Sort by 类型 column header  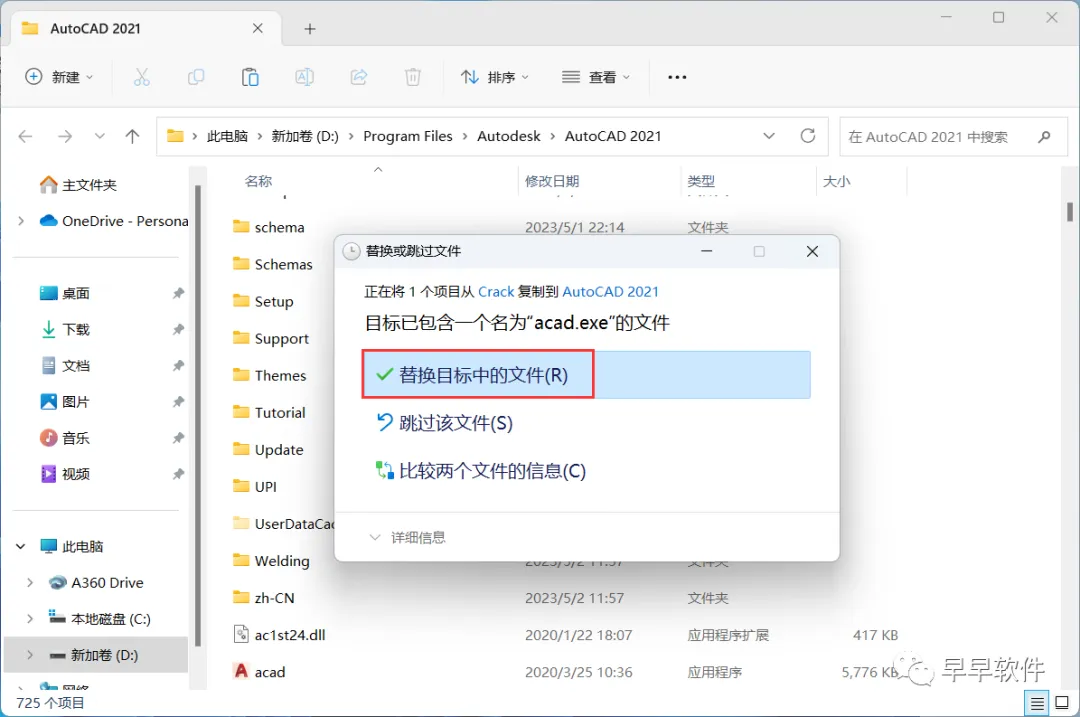coord(701,181)
